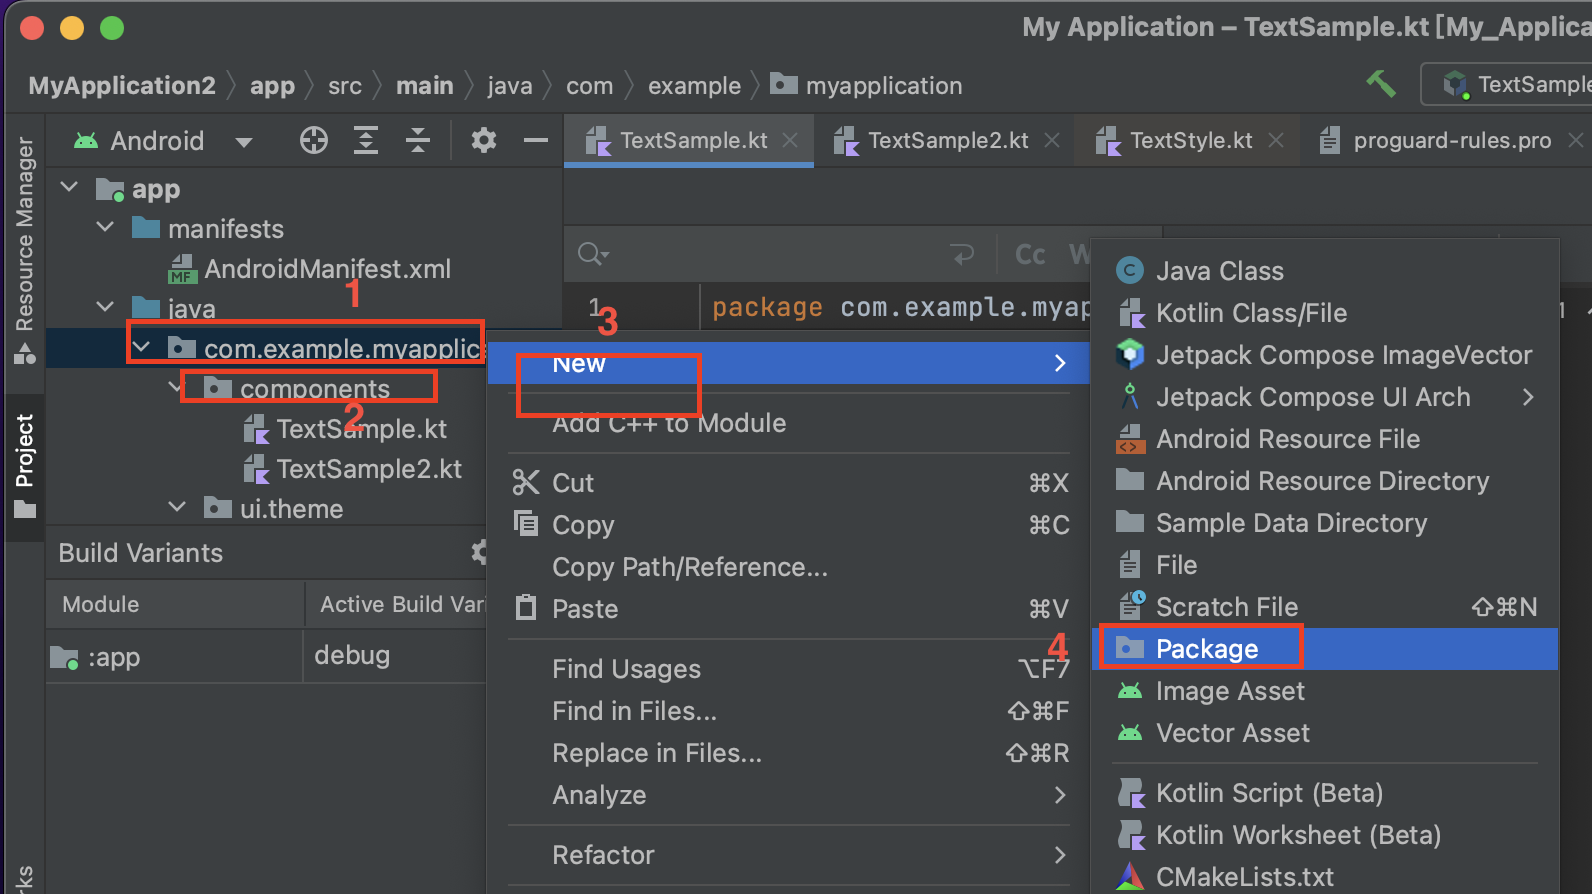1592x894 pixels.
Task: Select Package in the New submenu
Action: click(1325, 649)
